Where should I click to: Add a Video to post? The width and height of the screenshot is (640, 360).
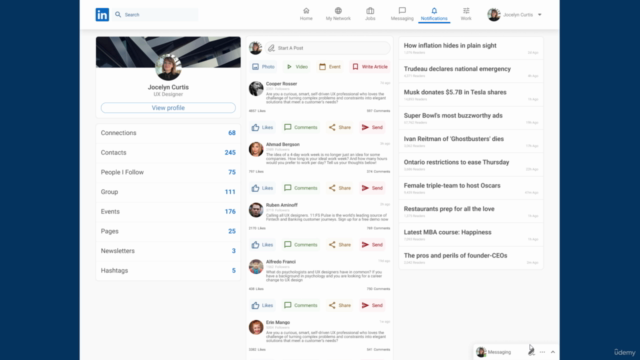[297, 67]
